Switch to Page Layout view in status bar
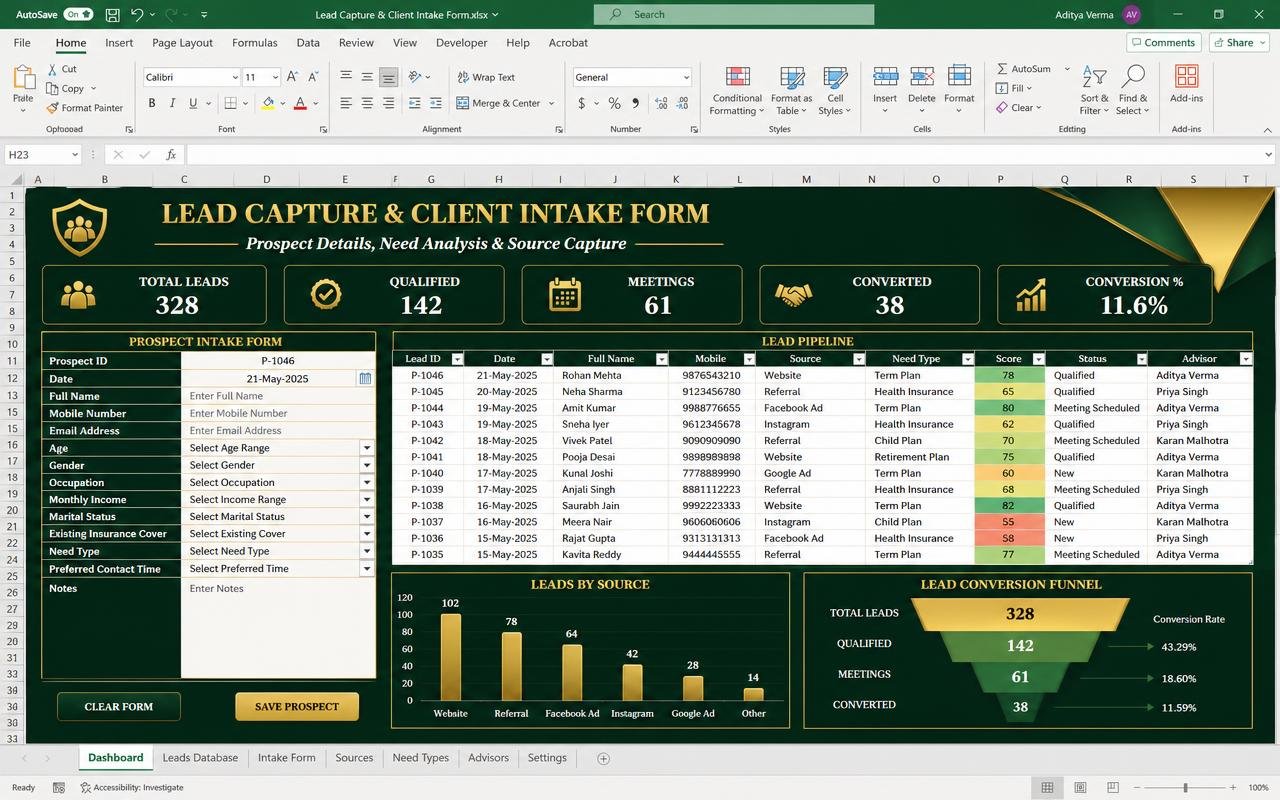1280x800 pixels. point(1078,788)
